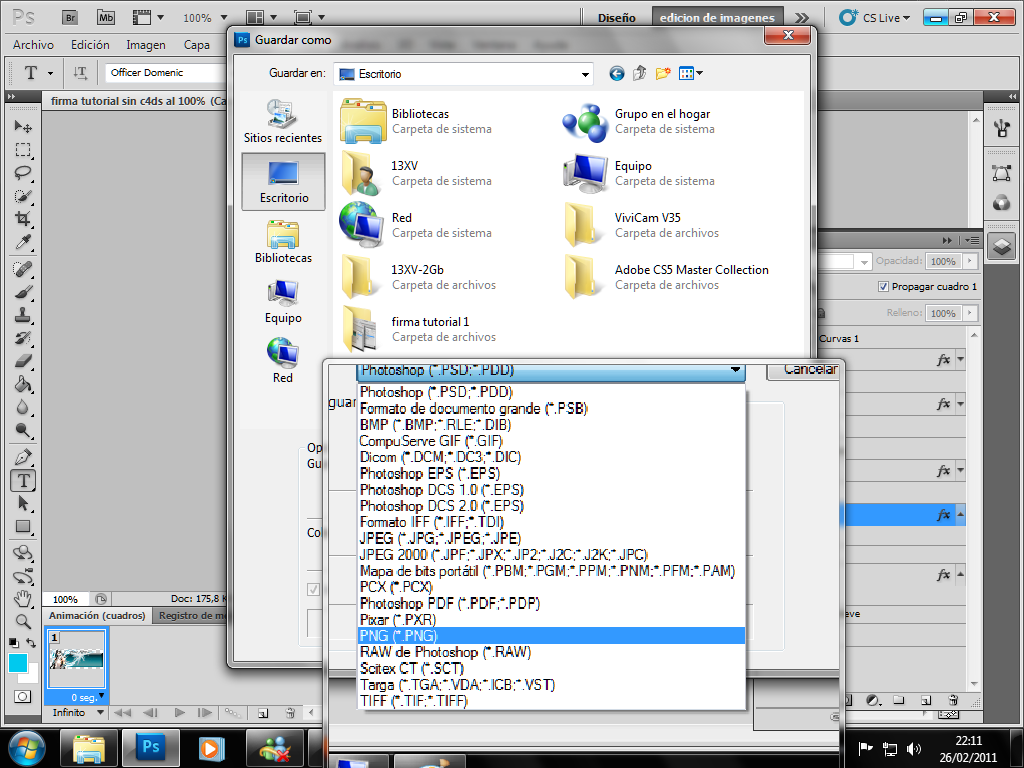Select the Dodge tool

pos(23,430)
